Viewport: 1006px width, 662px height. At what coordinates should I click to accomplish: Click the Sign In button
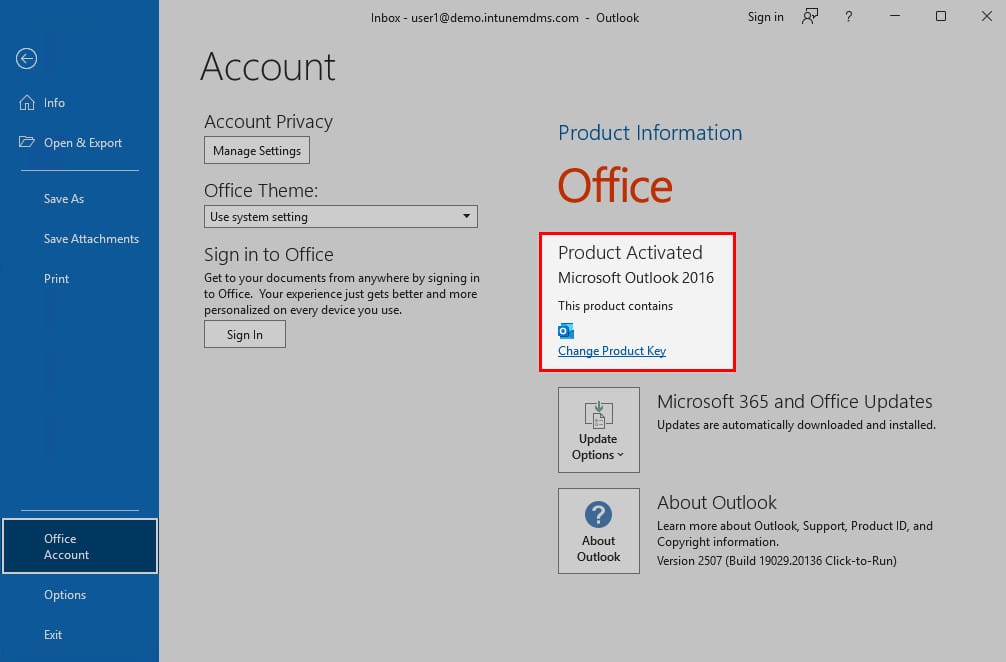(x=244, y=334)
